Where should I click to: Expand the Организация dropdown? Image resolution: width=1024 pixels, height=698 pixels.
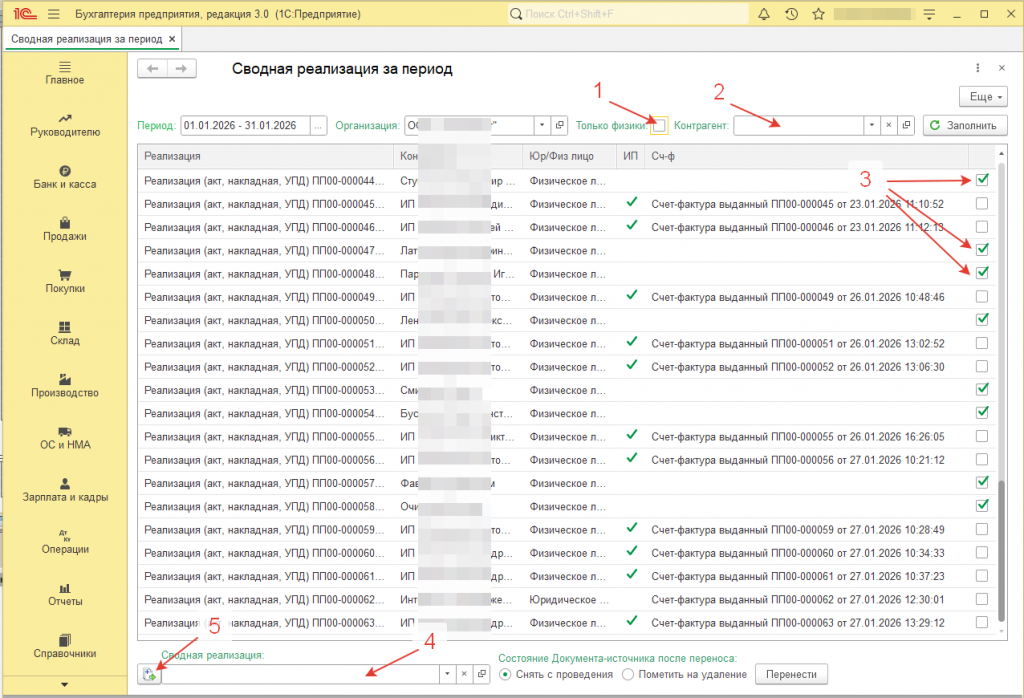point(542,125)
